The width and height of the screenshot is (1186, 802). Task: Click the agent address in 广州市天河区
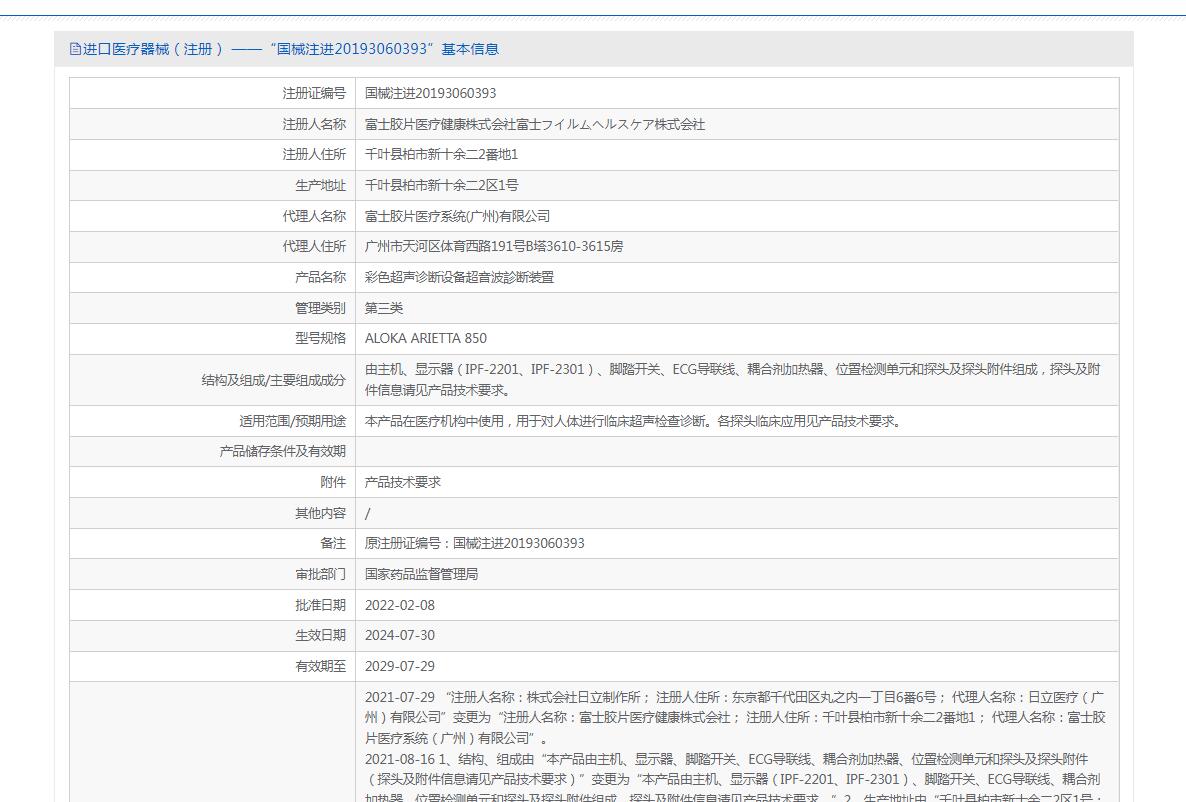pos(493,246)
